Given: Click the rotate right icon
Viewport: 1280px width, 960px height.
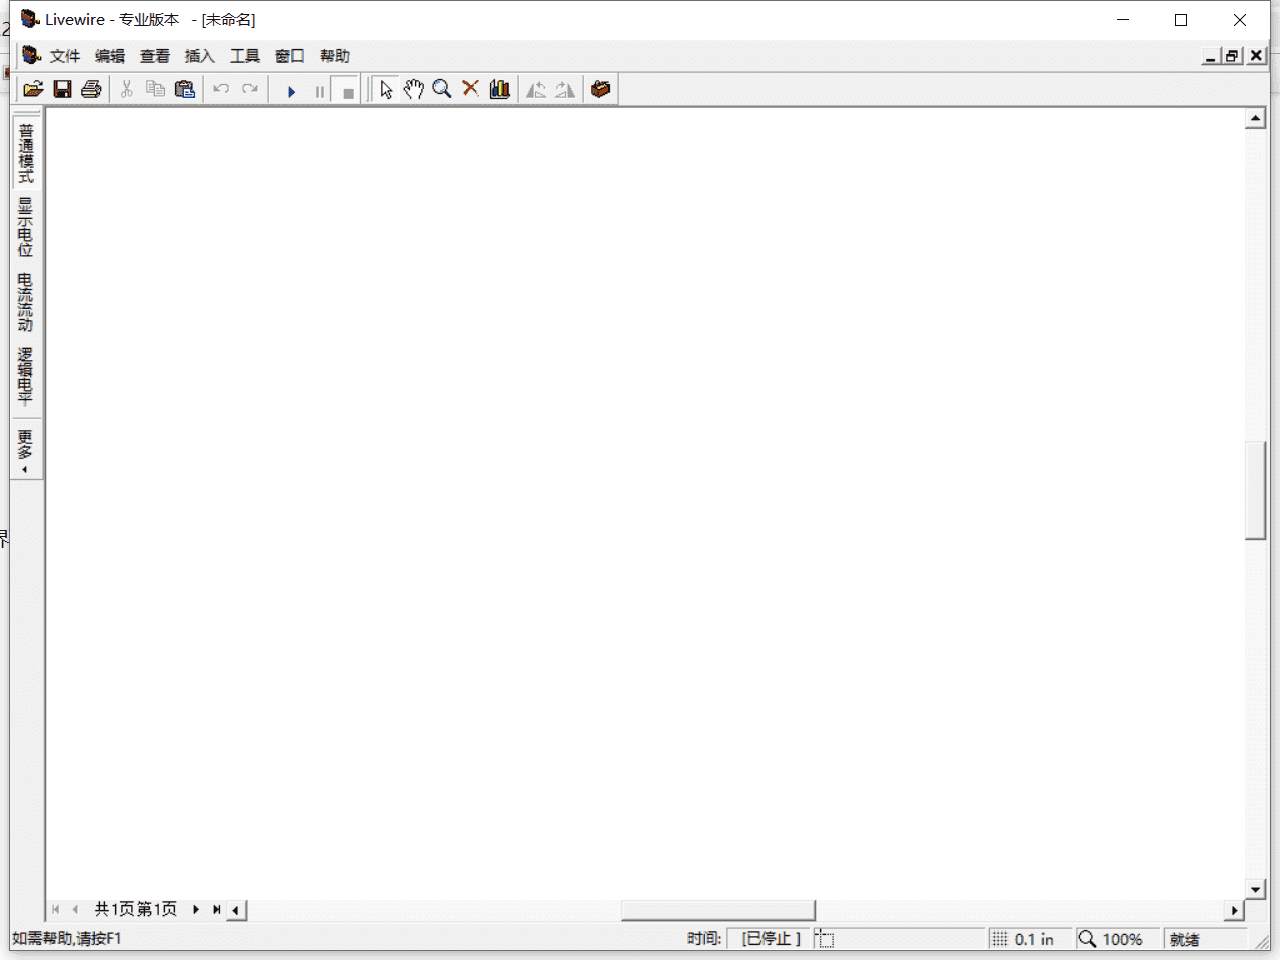Looking at the screenshot, I should [565, 89].
